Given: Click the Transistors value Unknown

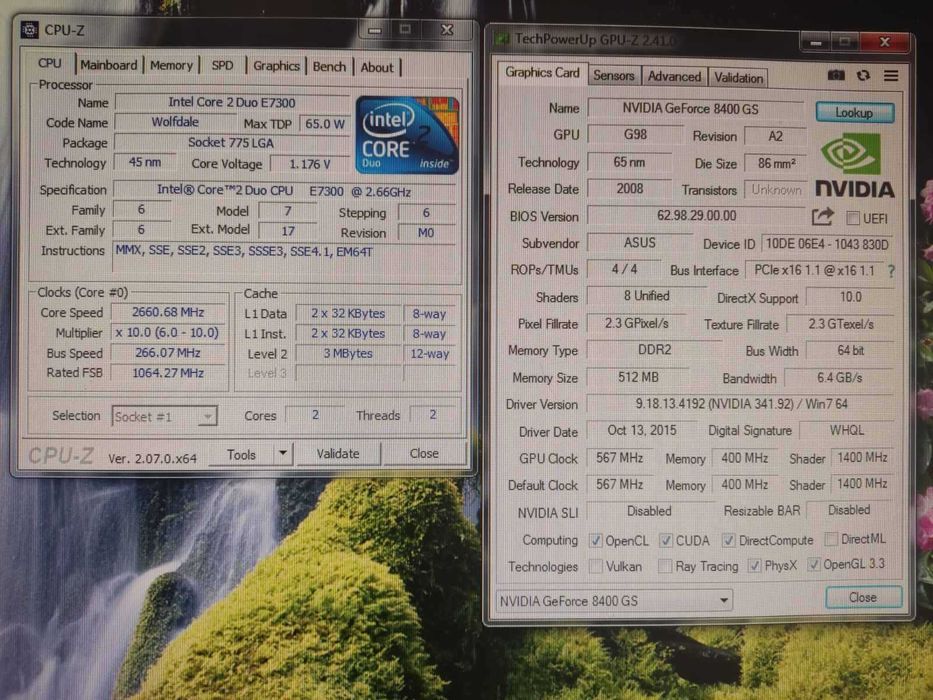Looking at the screenshot, I should [776, 189].
